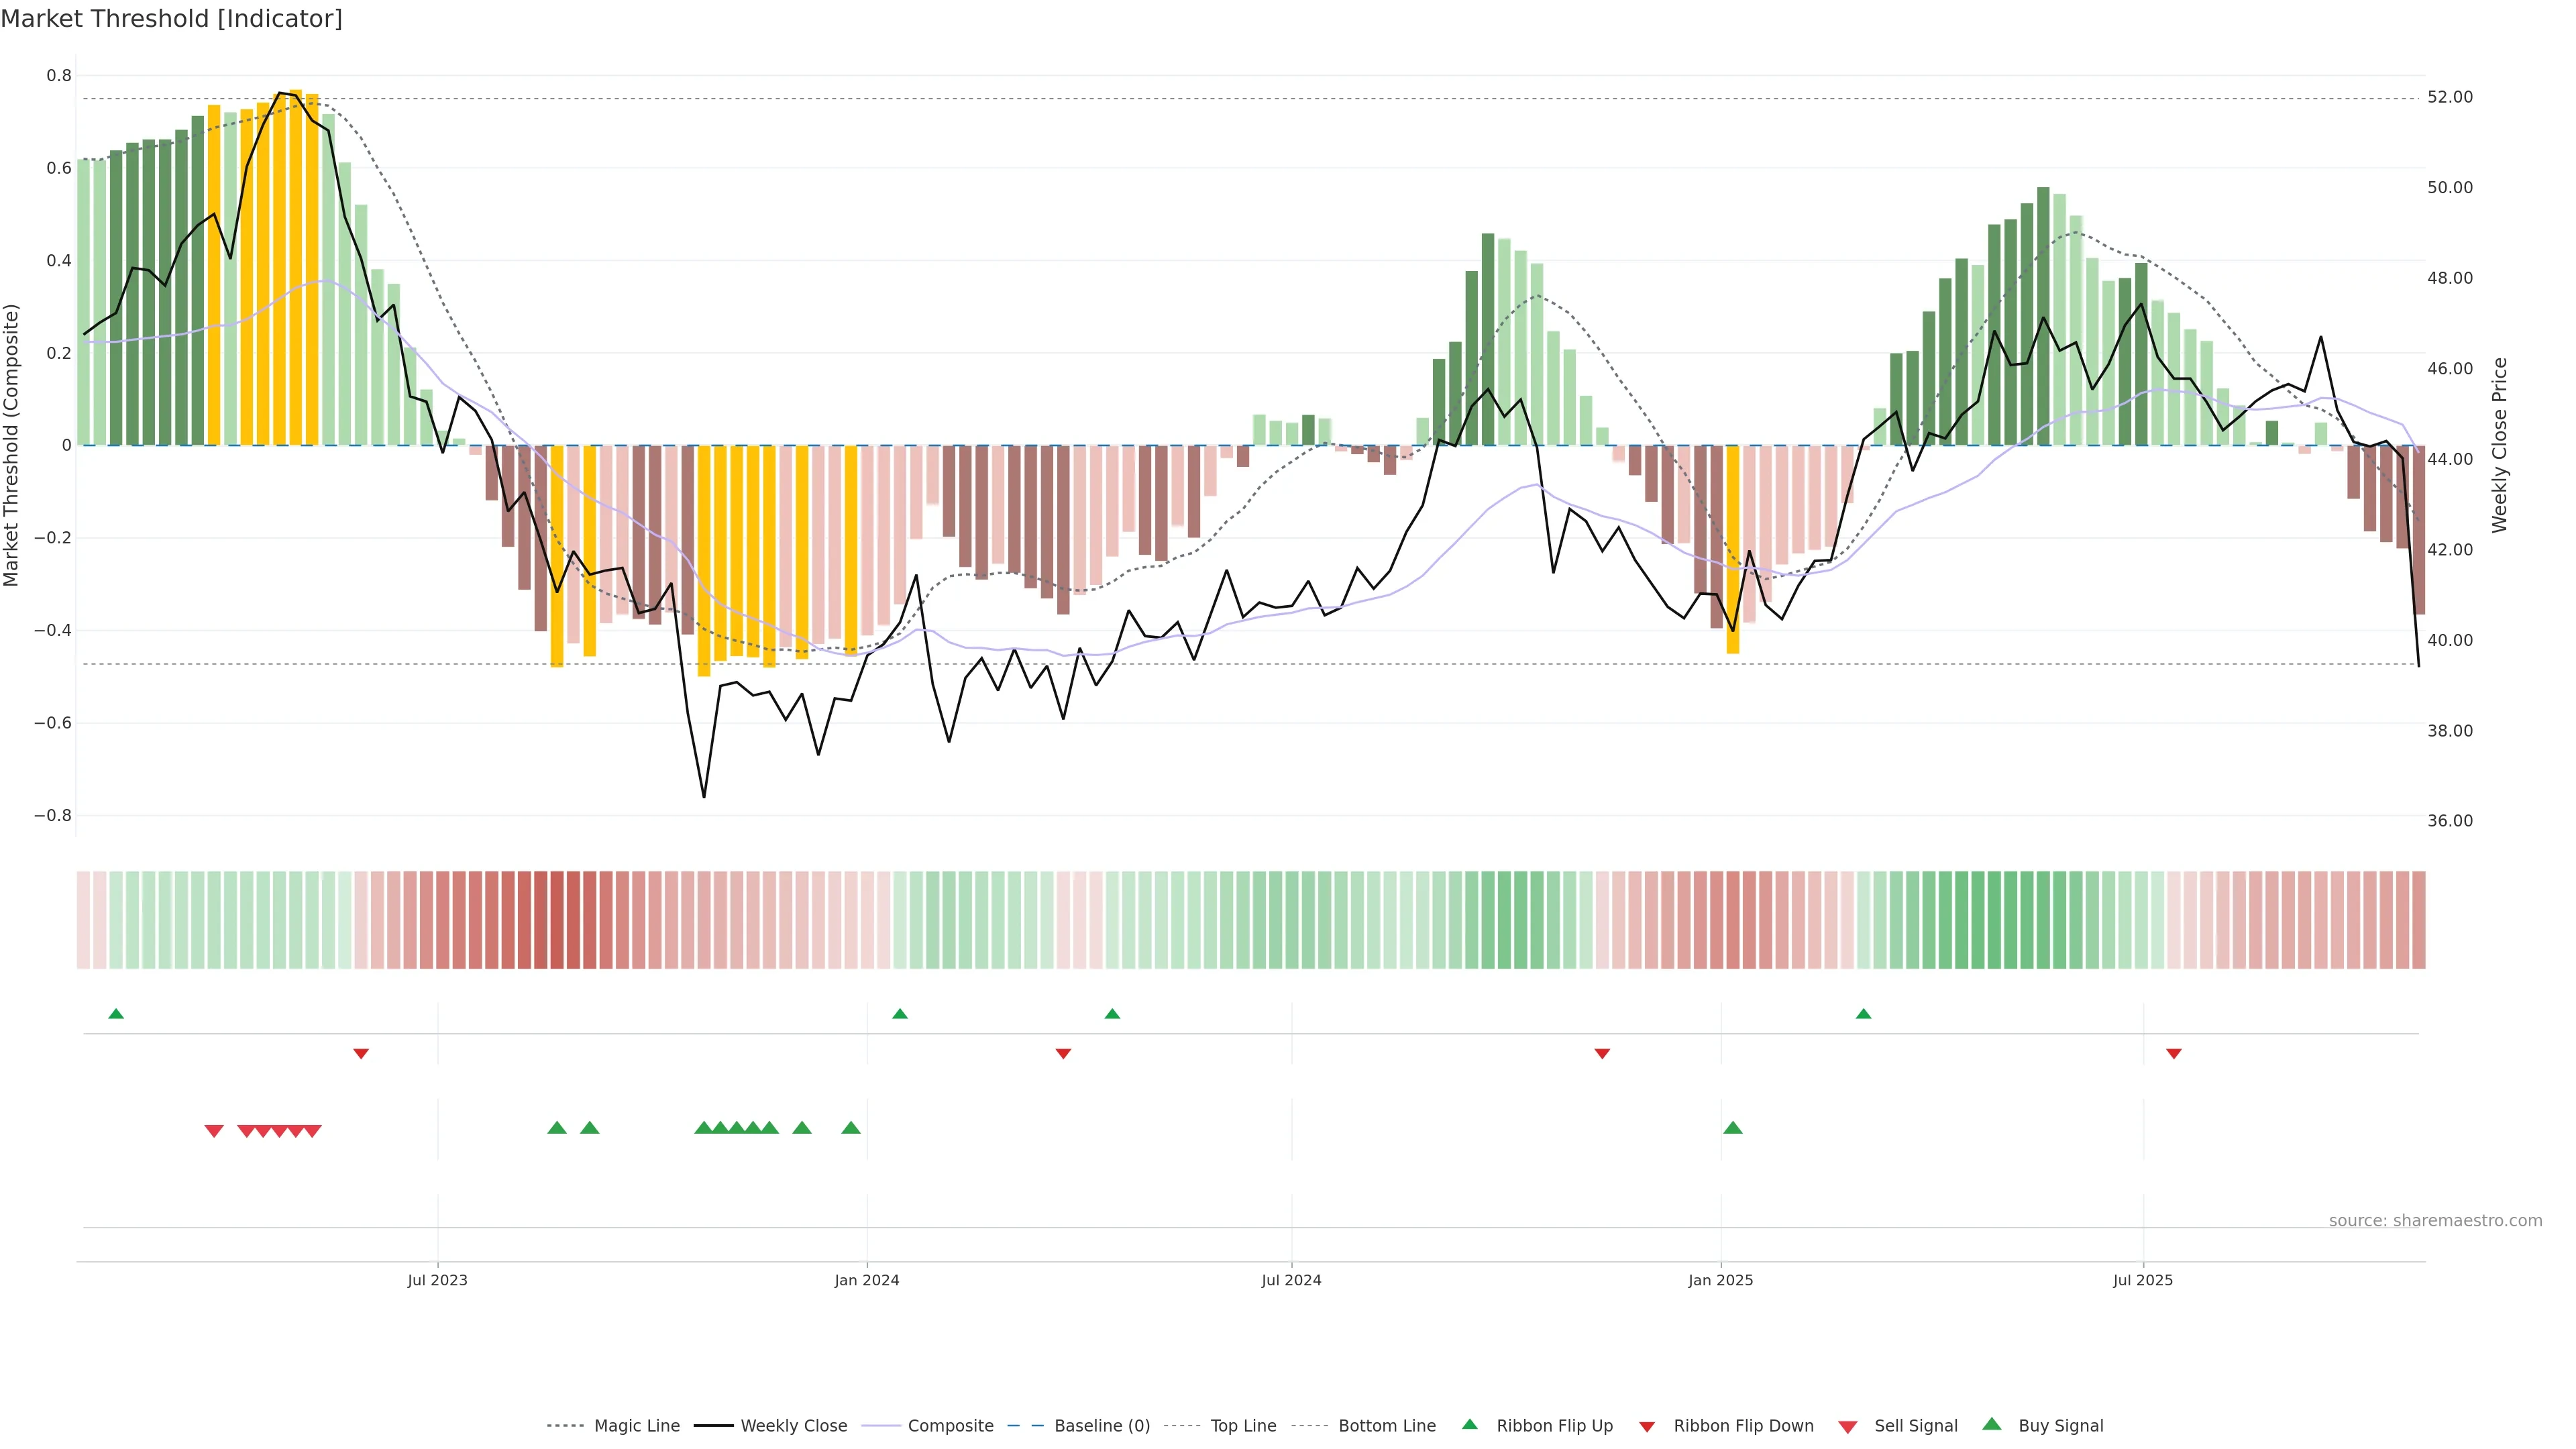Click the Jan 2024 x-axis label

point(867,1280)
